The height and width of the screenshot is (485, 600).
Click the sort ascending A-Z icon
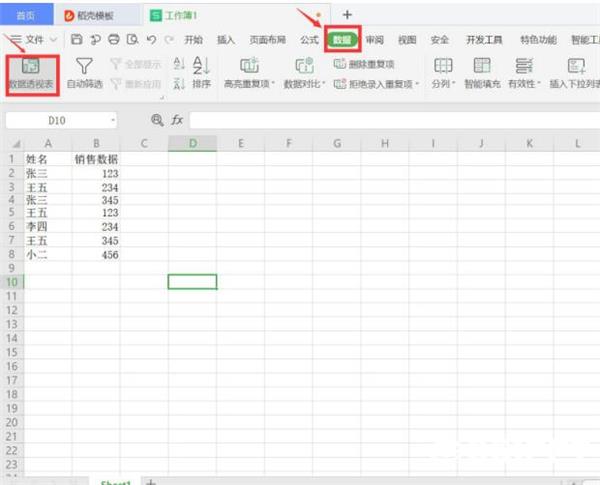(x=179, y=64)
